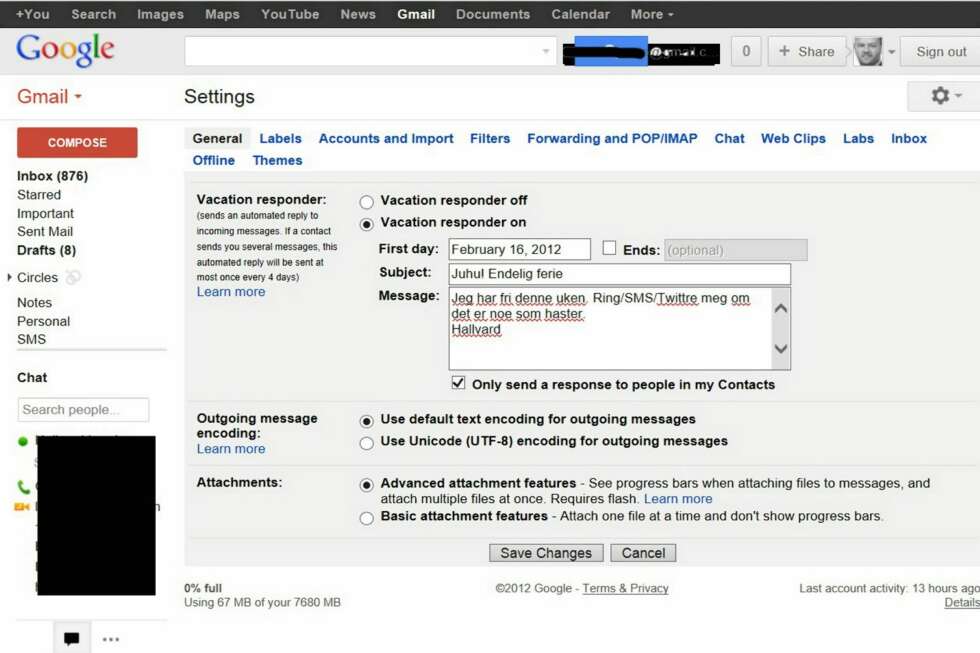Open the Themes tab

point(278,161)
